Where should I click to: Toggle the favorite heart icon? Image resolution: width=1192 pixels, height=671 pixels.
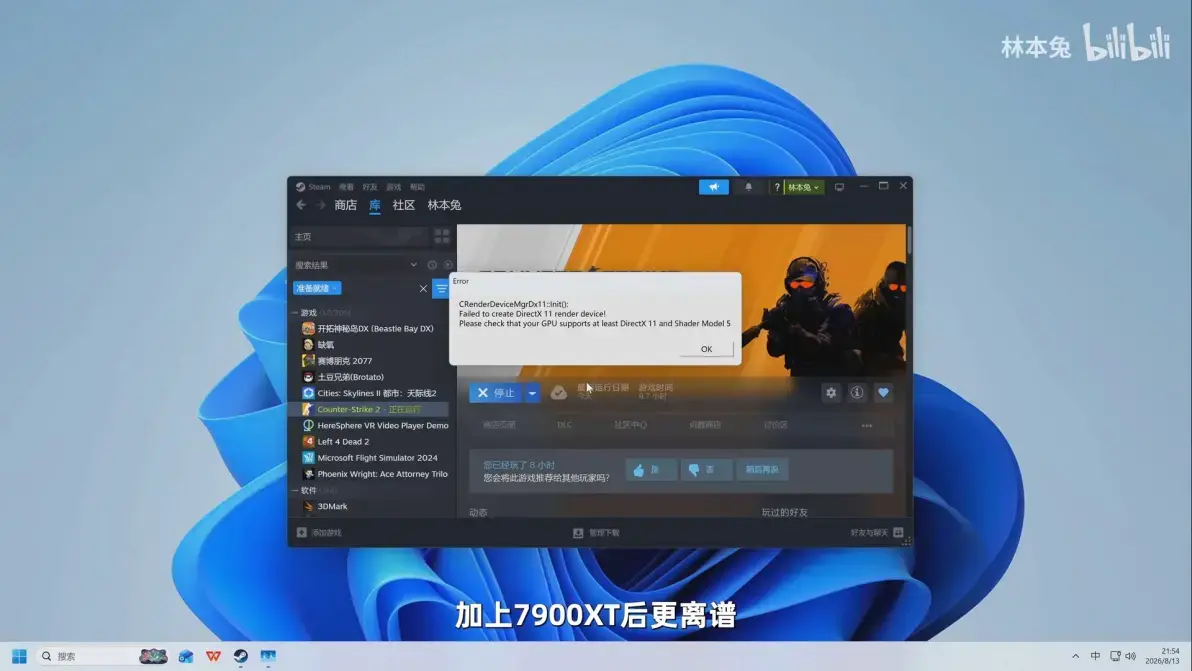pos(883,393)
